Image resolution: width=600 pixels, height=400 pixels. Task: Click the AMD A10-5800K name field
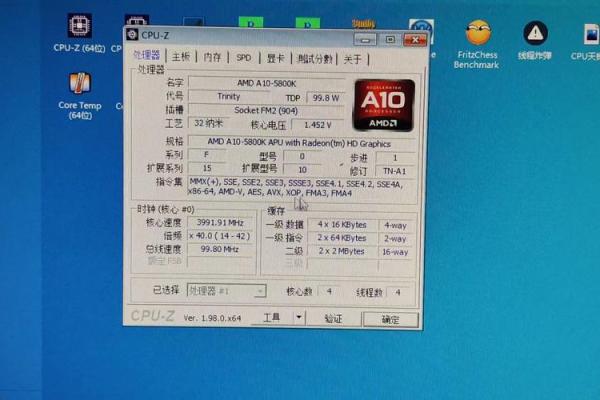point(267,83)
